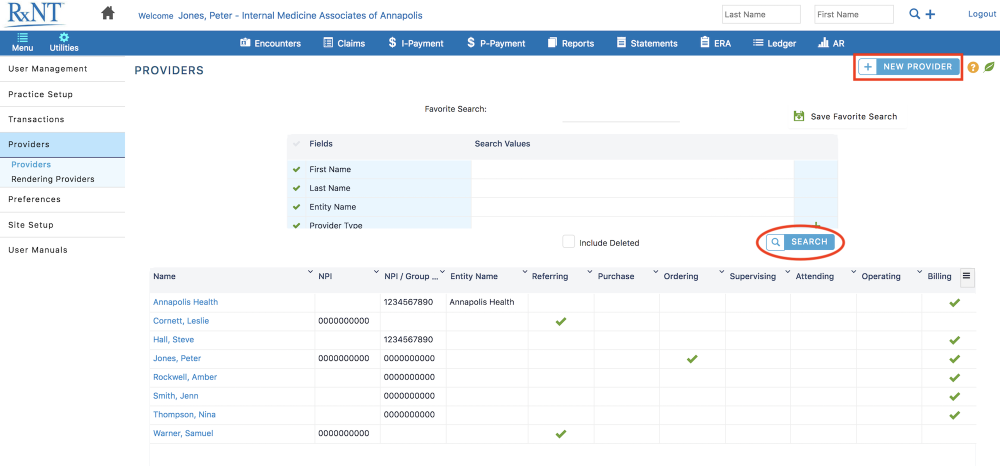Toggle the Entity Name field checkmark
This screenshot has width=1000, height=466.
pos(296,207)
